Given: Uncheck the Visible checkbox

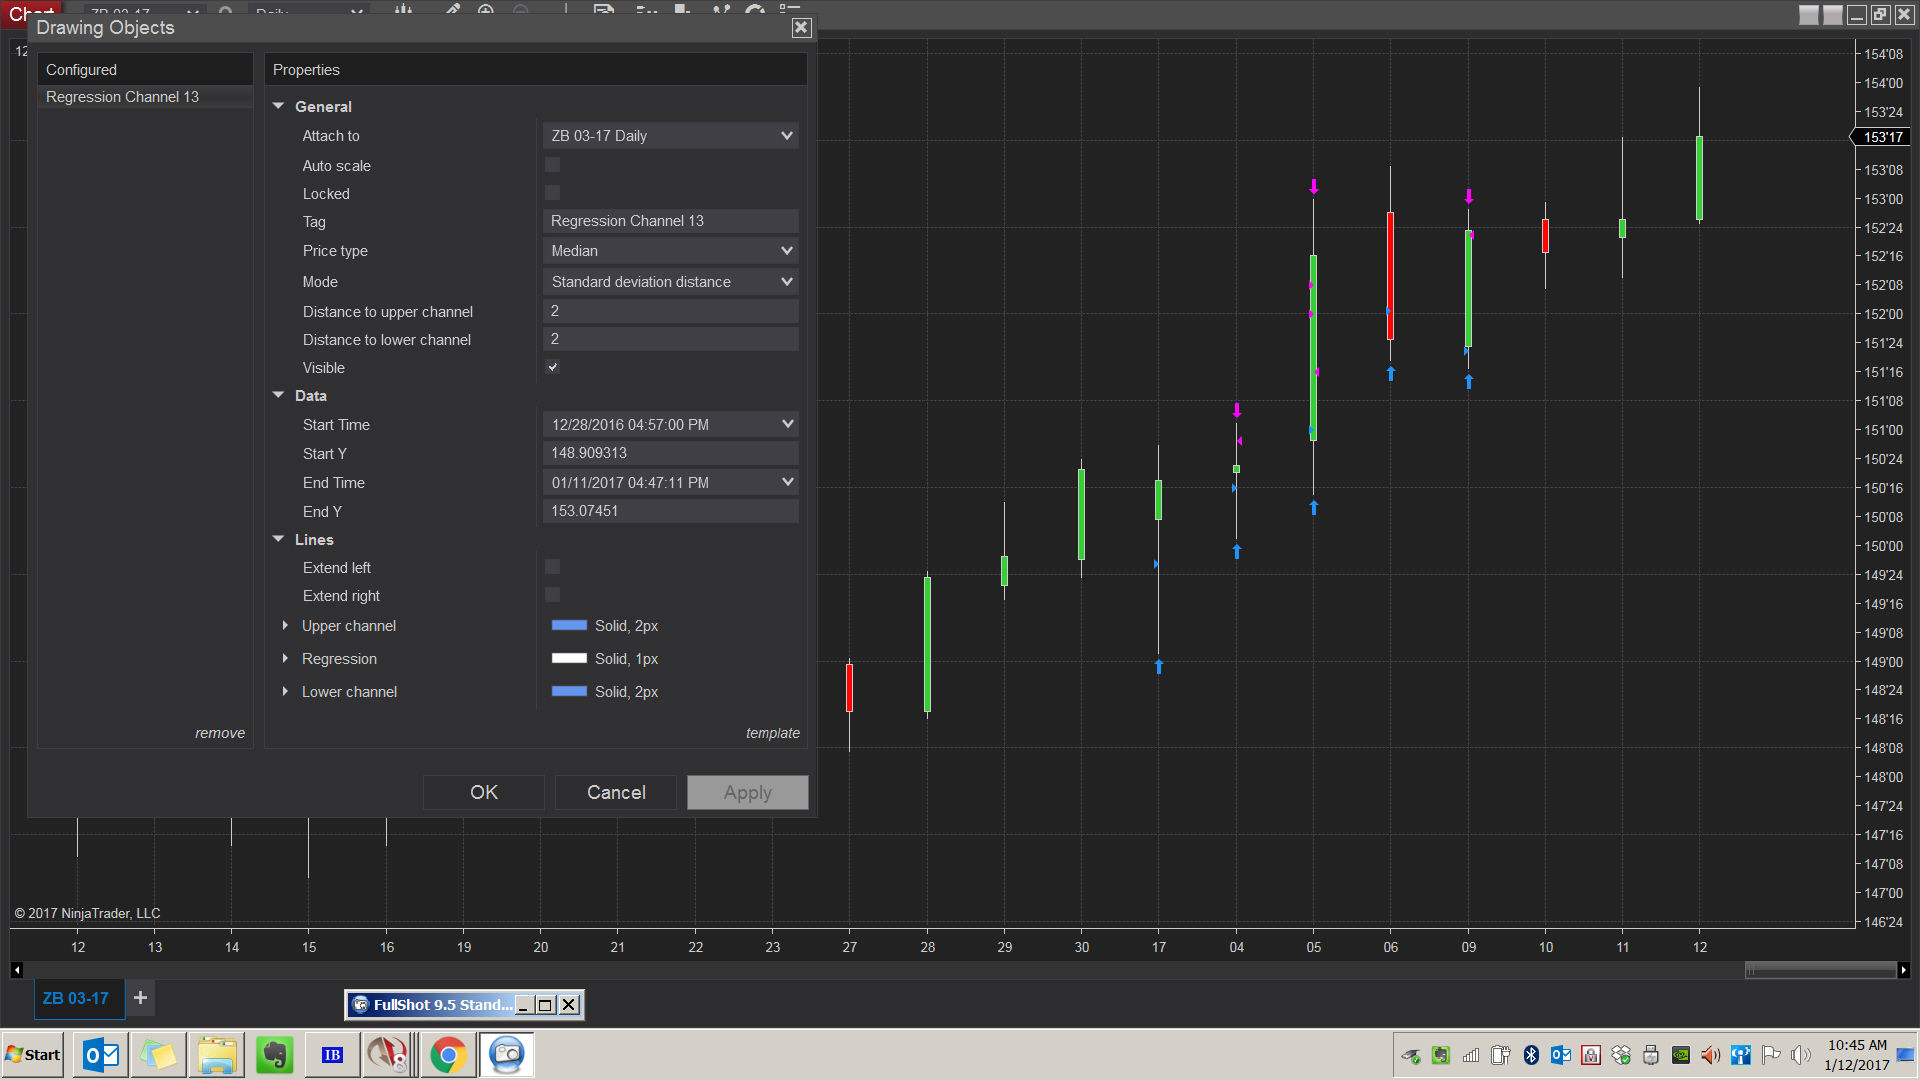Looking at the screenshot, I should [552, 367].
